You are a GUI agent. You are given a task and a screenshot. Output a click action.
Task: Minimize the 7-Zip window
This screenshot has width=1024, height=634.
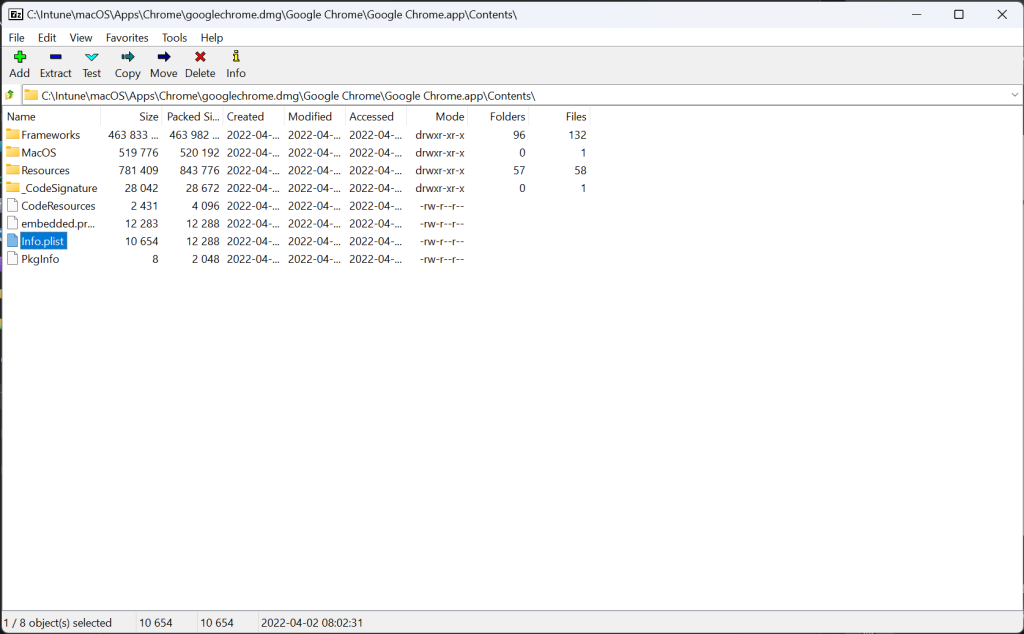click(916, 14)
